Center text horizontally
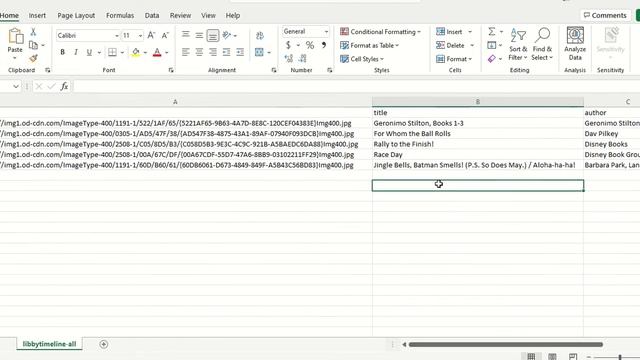 (199, 52)
